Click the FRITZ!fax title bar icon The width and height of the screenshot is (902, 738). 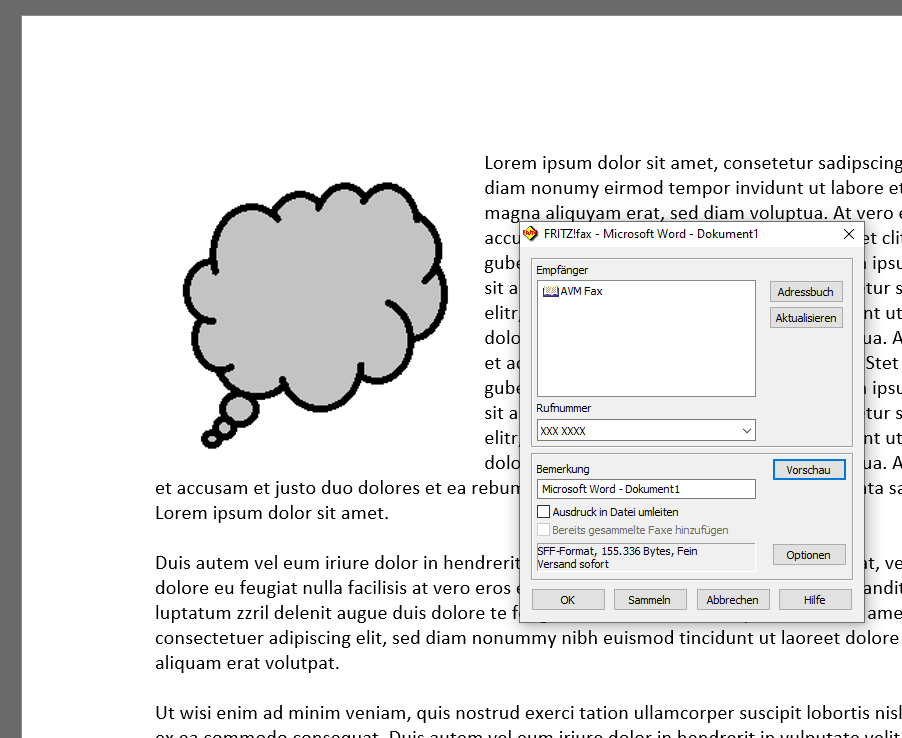click(x=528, y=233)
